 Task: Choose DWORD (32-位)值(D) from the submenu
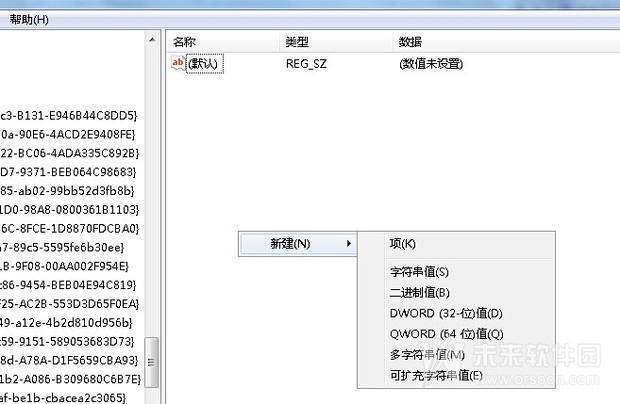pyautogui.click(x=456, y=313)
